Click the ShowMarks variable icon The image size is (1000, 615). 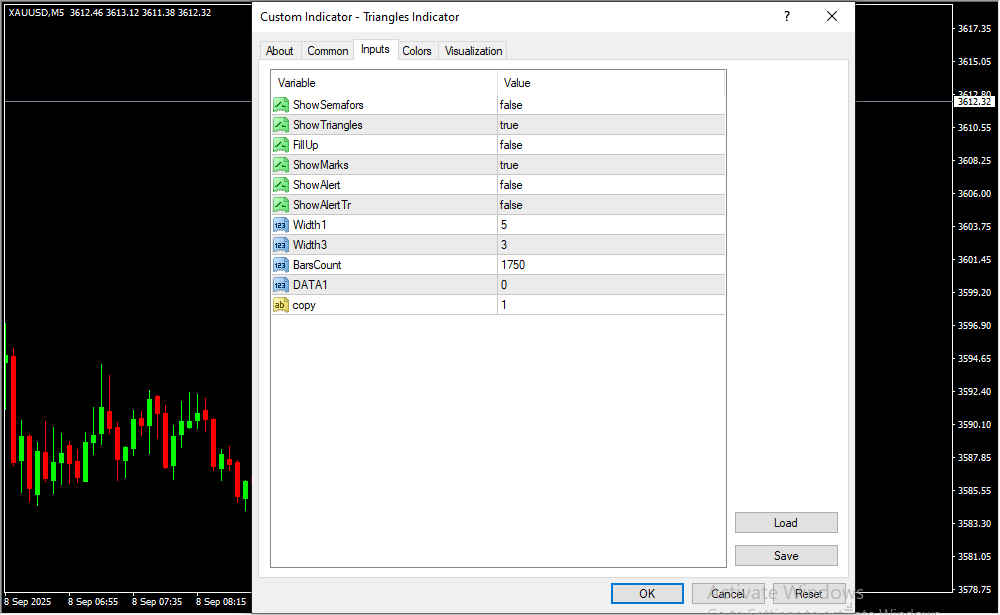click(x=281, y=165)
